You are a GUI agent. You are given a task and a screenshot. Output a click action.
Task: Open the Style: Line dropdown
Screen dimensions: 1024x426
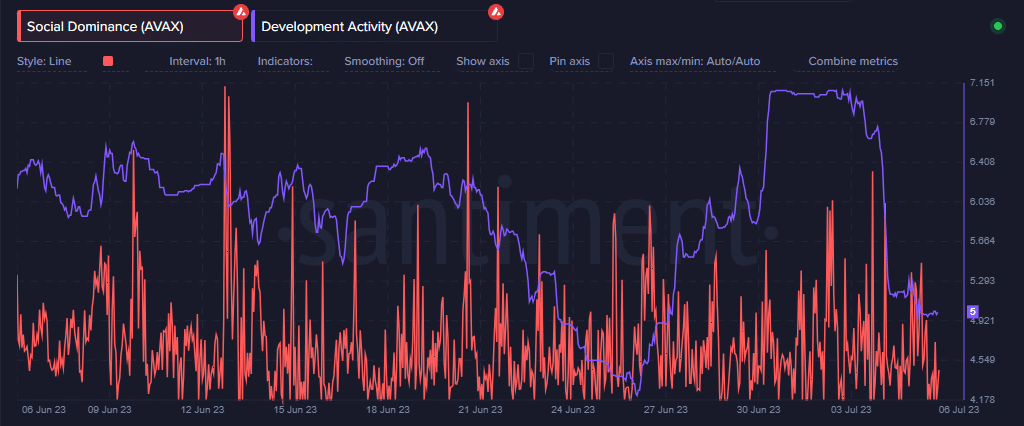point(44,61)
